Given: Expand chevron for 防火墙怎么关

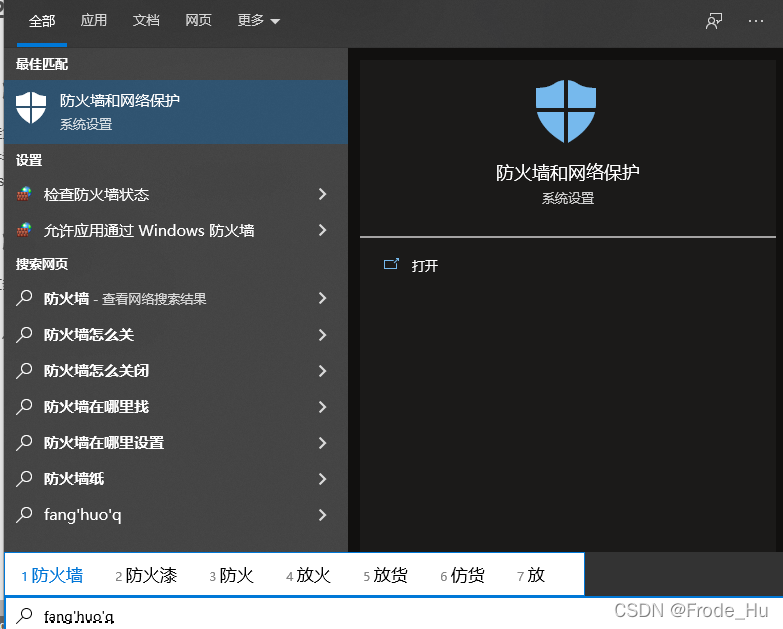Looking at the screenshot, I should click(x=323, y=334).
